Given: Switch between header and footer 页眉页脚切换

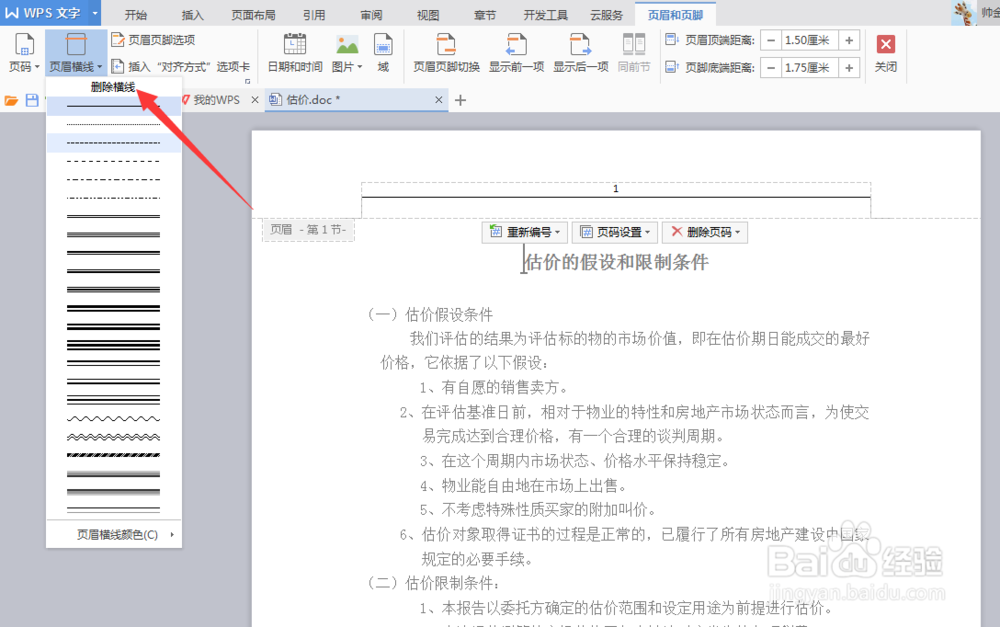Looking at the screenshot, I should (x=446, y=52).
